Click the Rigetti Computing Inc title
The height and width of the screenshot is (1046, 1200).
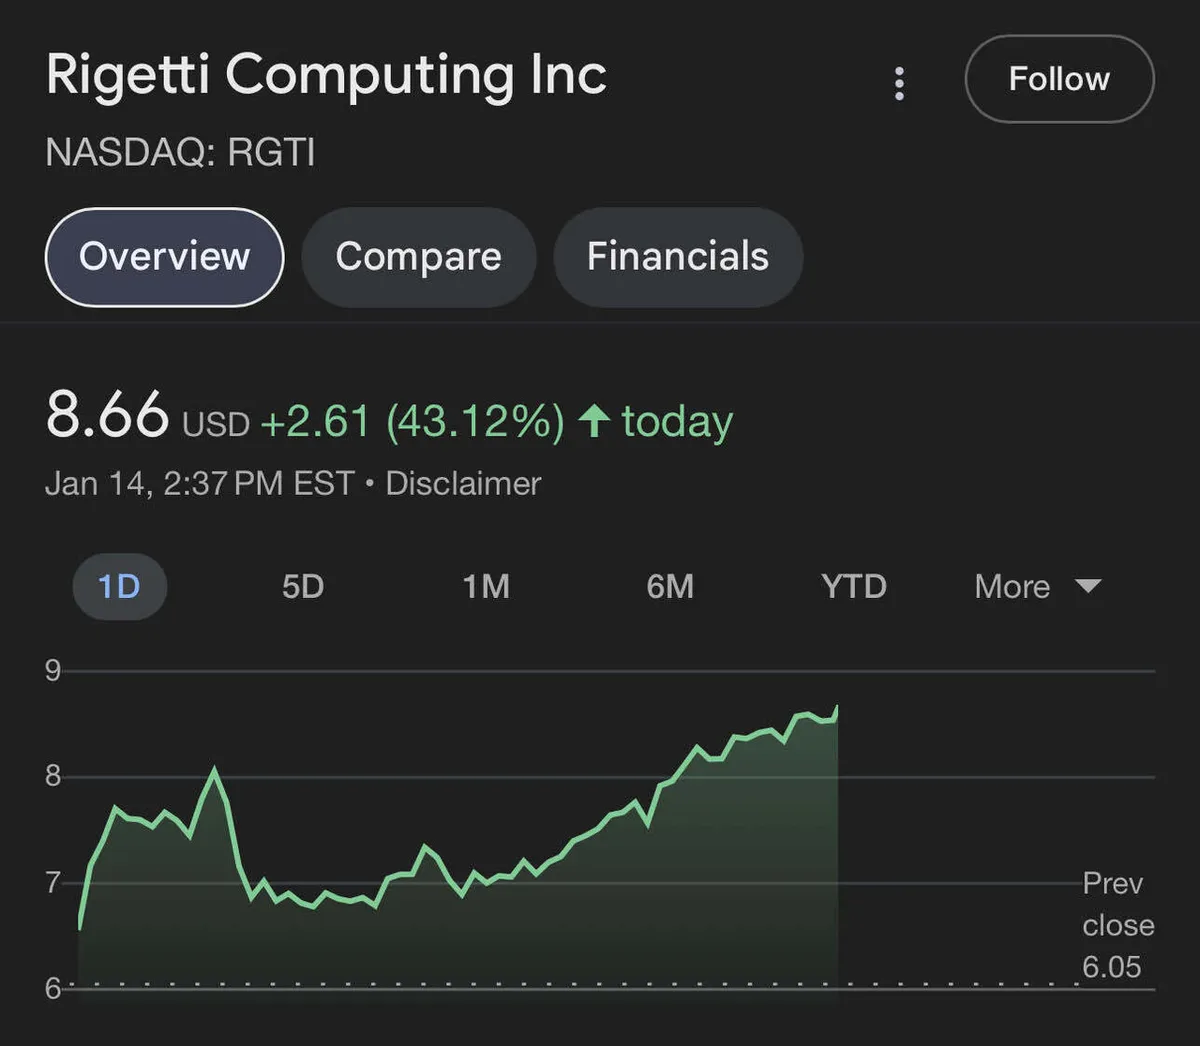tap(326, 76)
